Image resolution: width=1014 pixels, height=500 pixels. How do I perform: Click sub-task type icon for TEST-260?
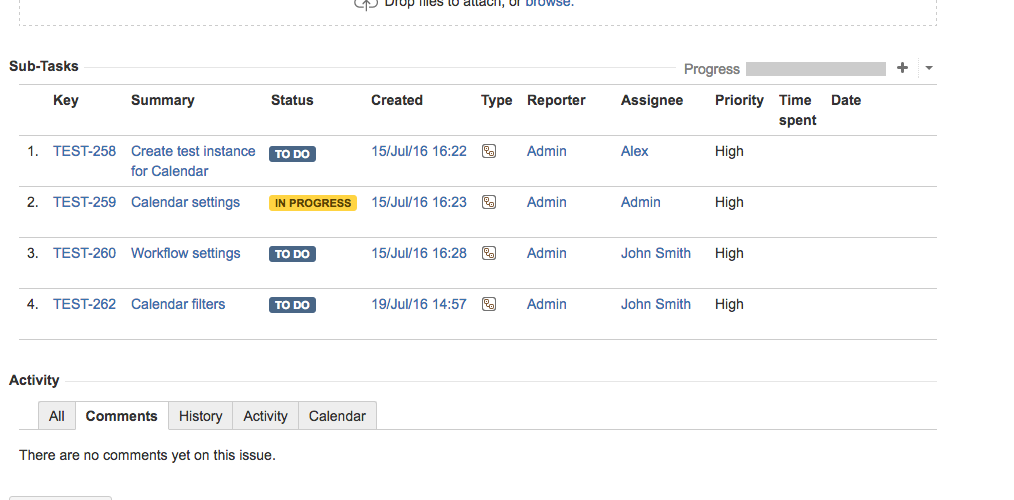[x=489, y=254]
